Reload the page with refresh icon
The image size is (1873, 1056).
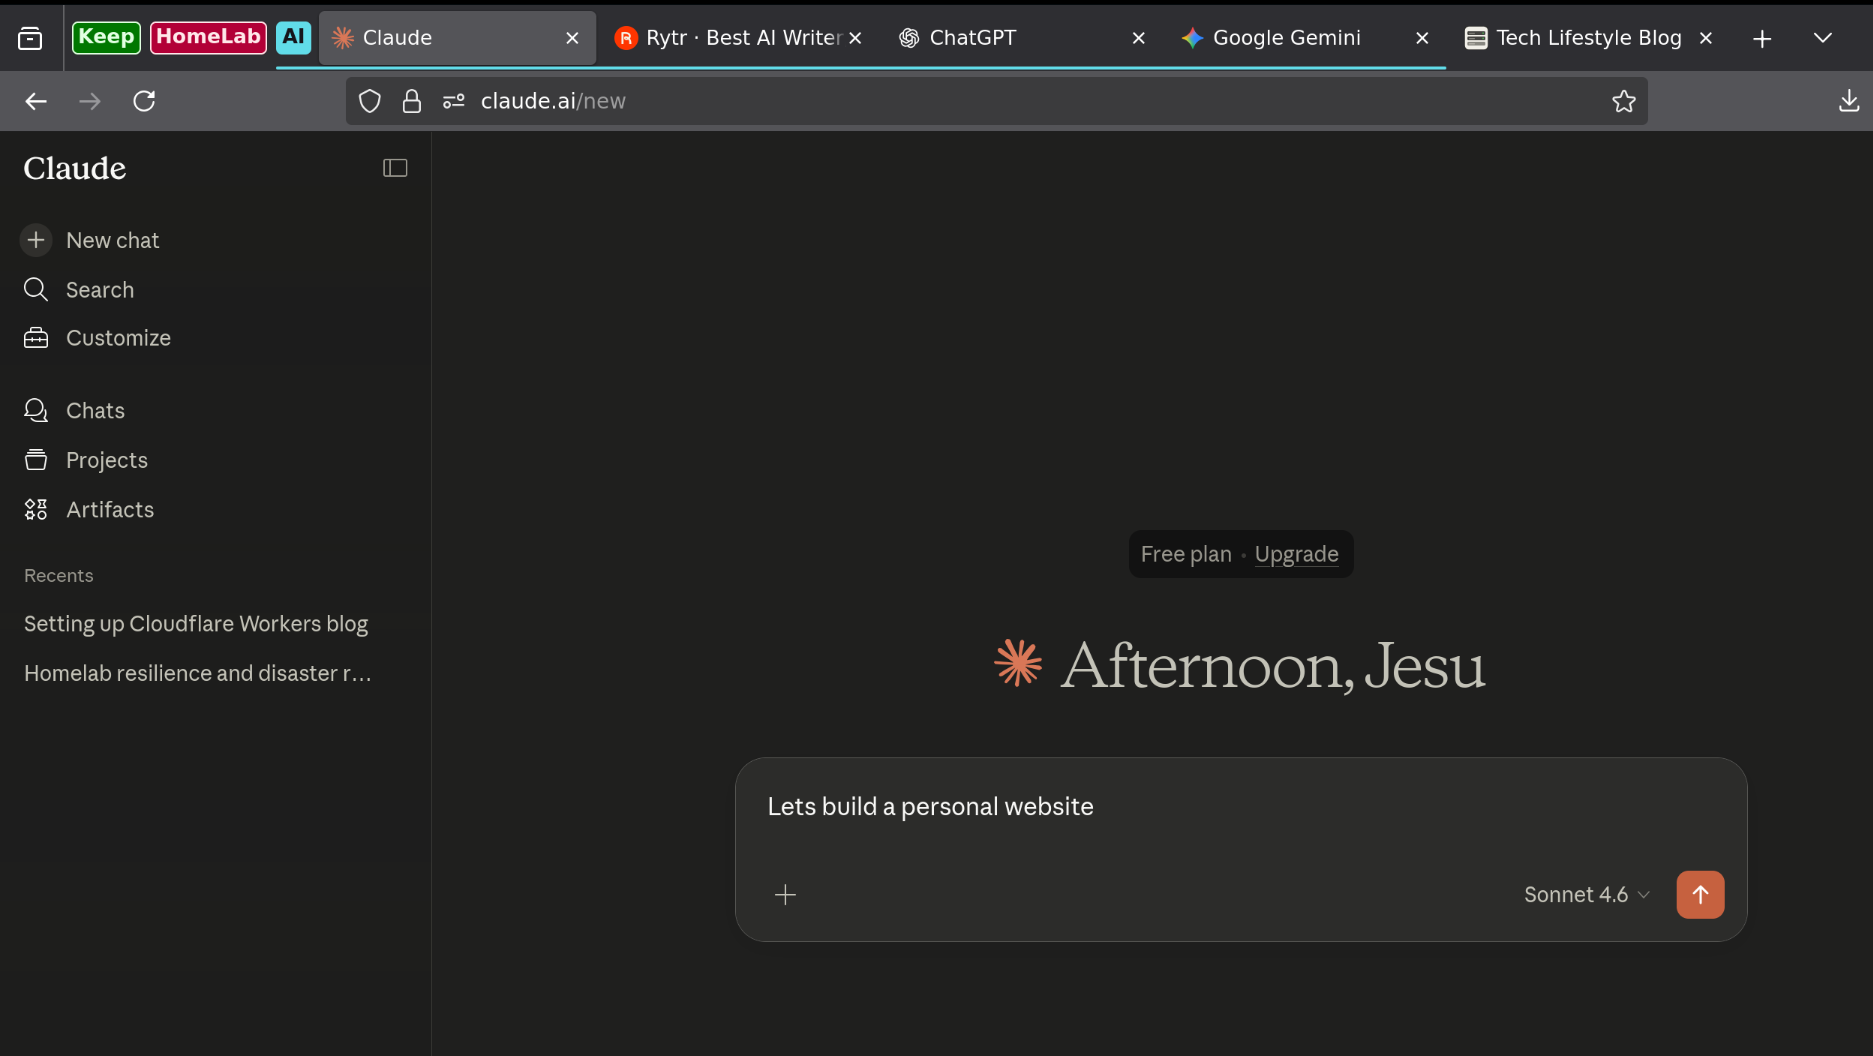coord(144,101)
